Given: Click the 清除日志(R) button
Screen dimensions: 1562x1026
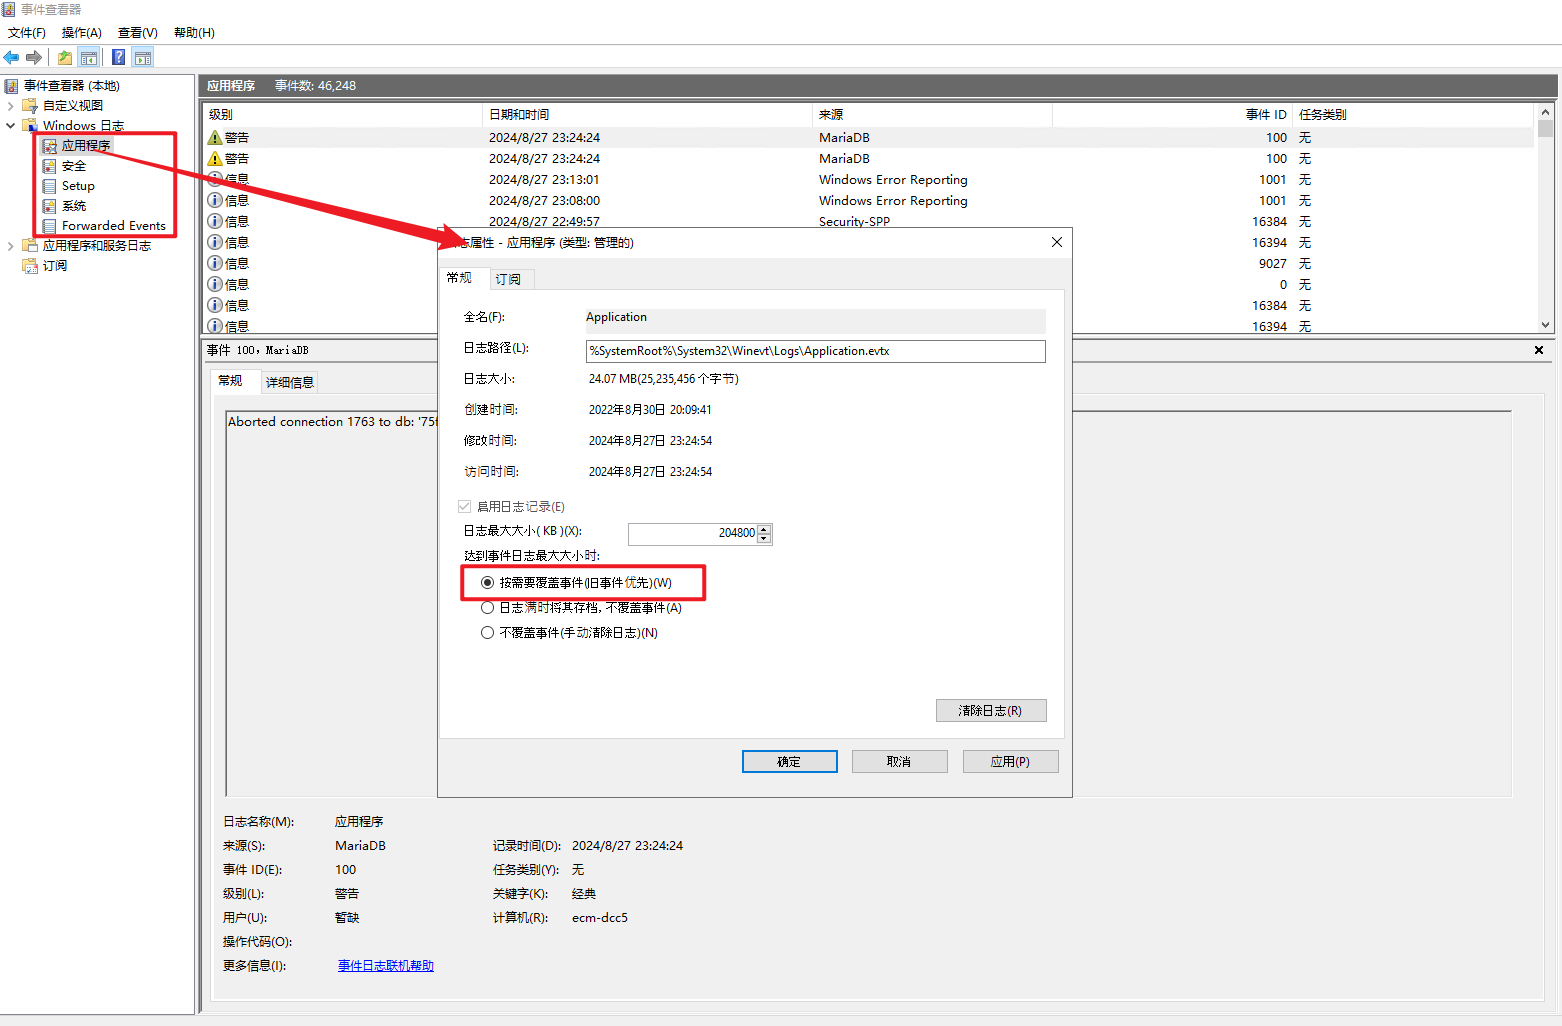Looking at the screenshot, I should [x=990, y=710].
